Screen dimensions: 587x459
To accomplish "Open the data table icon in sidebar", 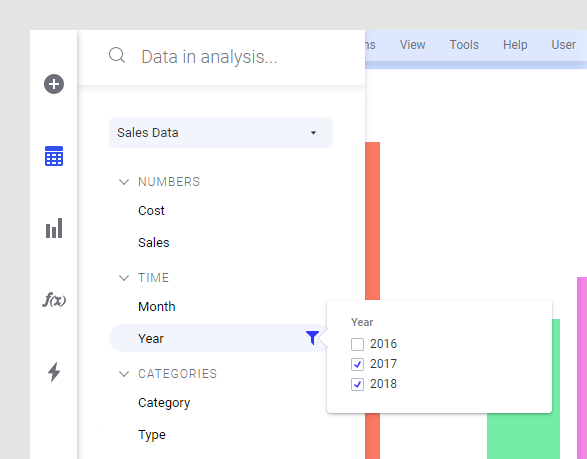I will tap(54, 156).
